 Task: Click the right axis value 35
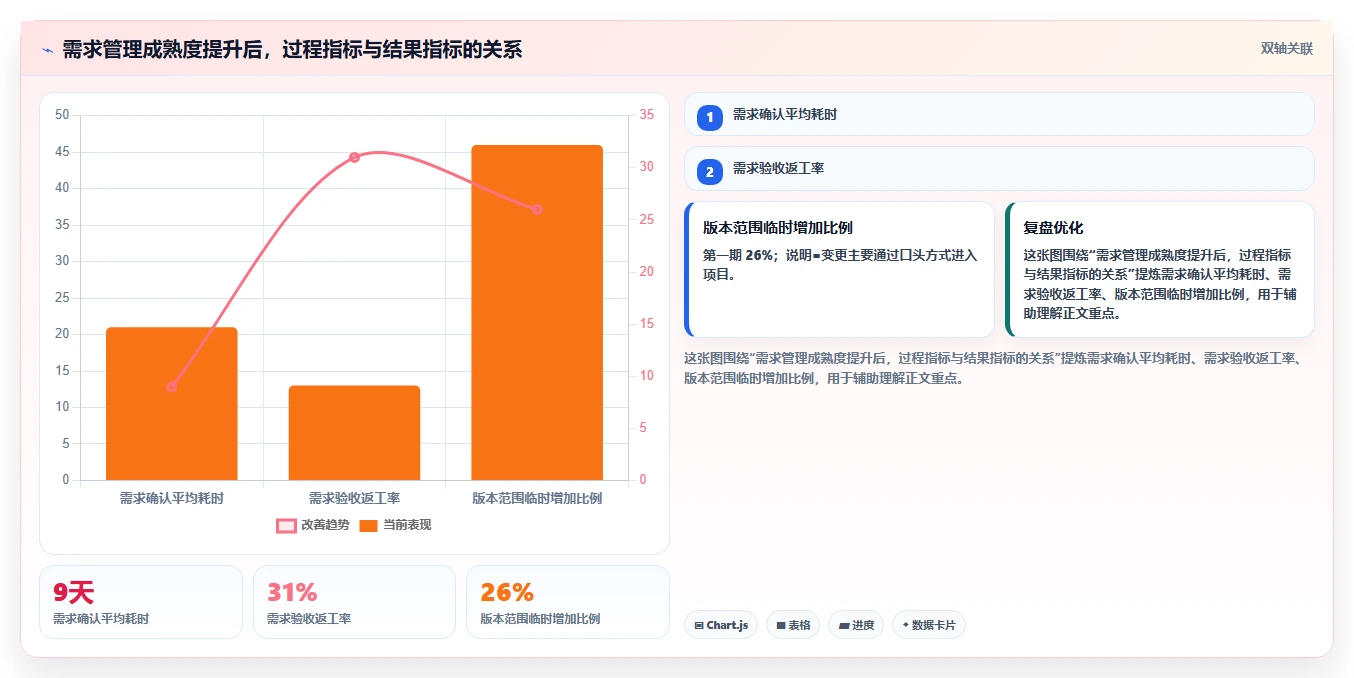coord(647,115)
